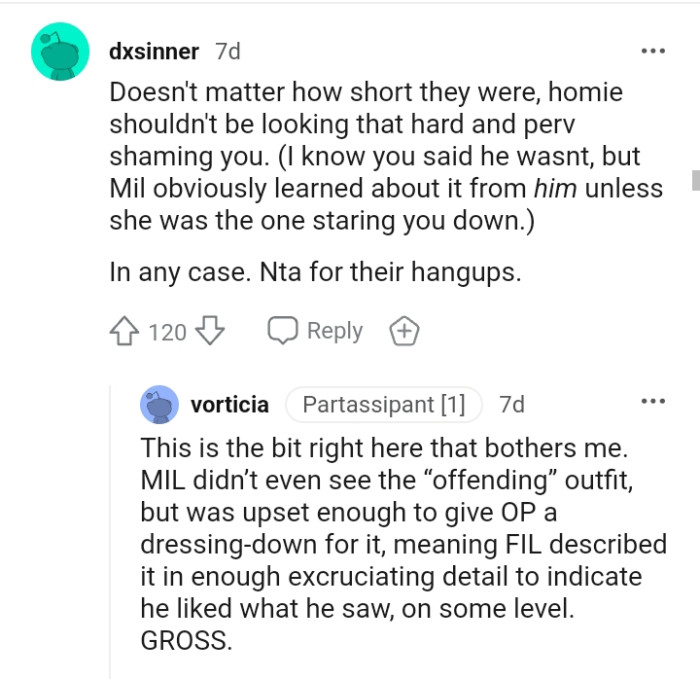Click the 7d timestamp on vorticia's reply
Screen dimensions: 700x679
coord(511,404)
